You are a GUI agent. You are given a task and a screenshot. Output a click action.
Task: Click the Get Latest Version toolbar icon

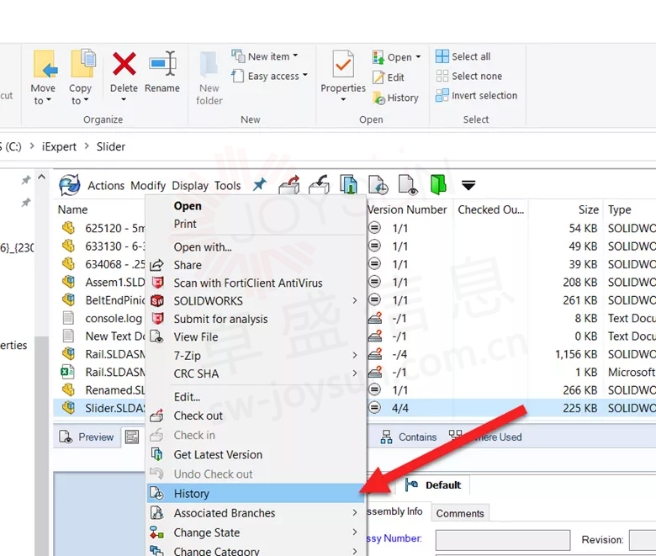(x=348, y=184)
